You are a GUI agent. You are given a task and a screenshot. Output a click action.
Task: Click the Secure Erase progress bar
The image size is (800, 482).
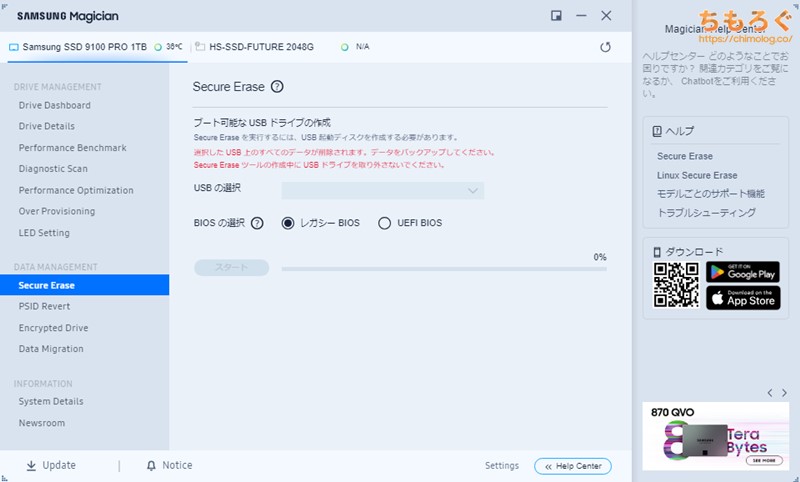pos(444,269)
